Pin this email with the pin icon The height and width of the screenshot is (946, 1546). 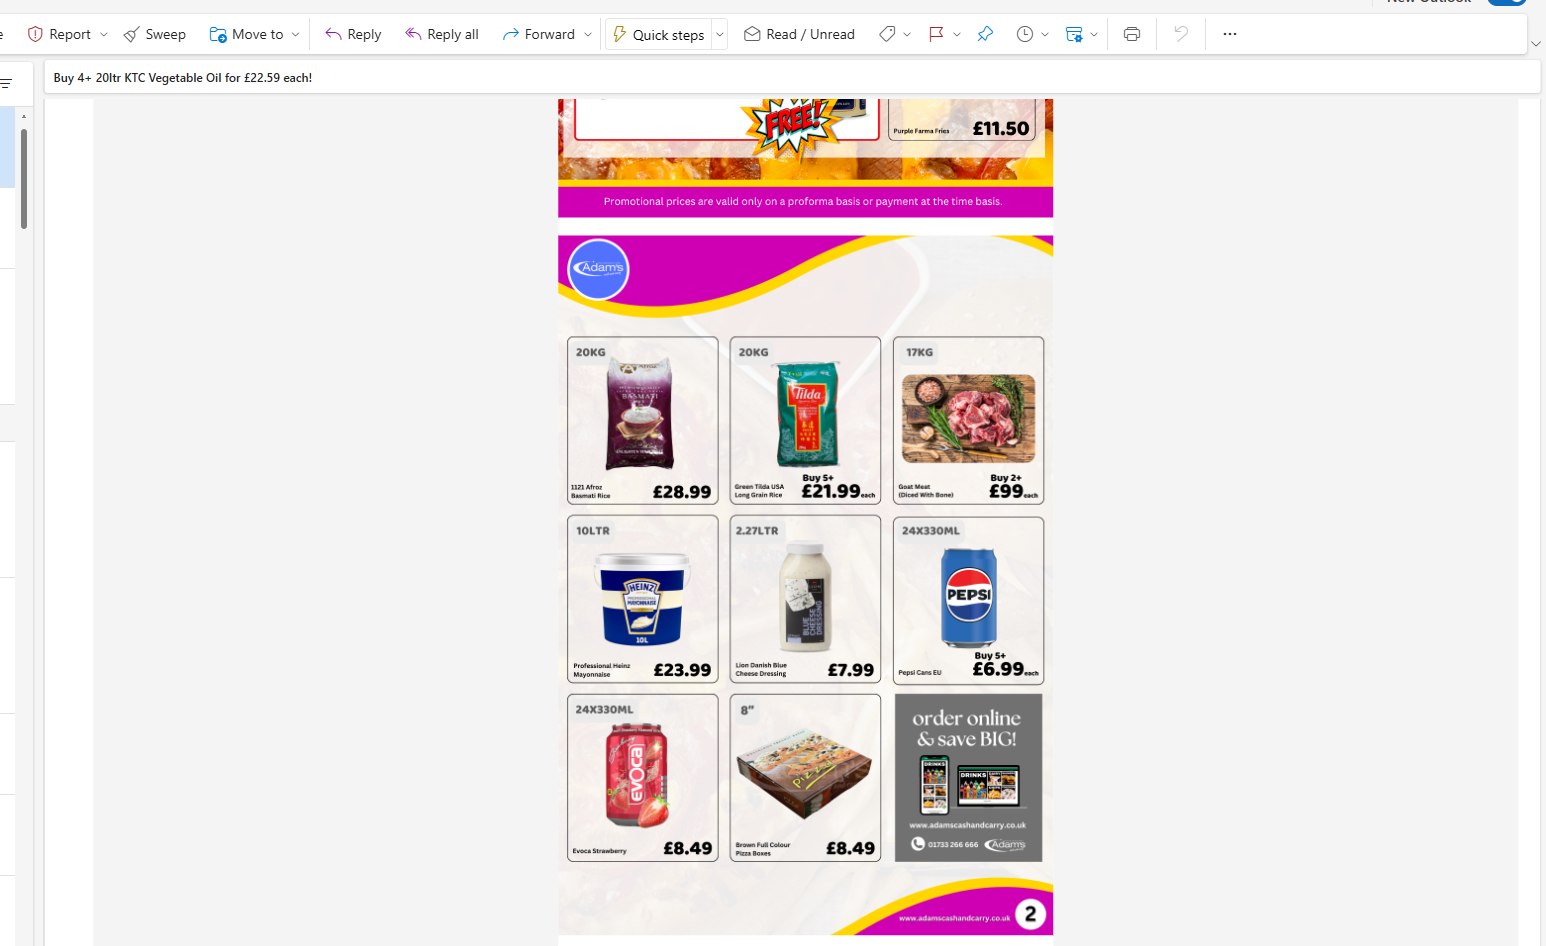click(985, 34)
